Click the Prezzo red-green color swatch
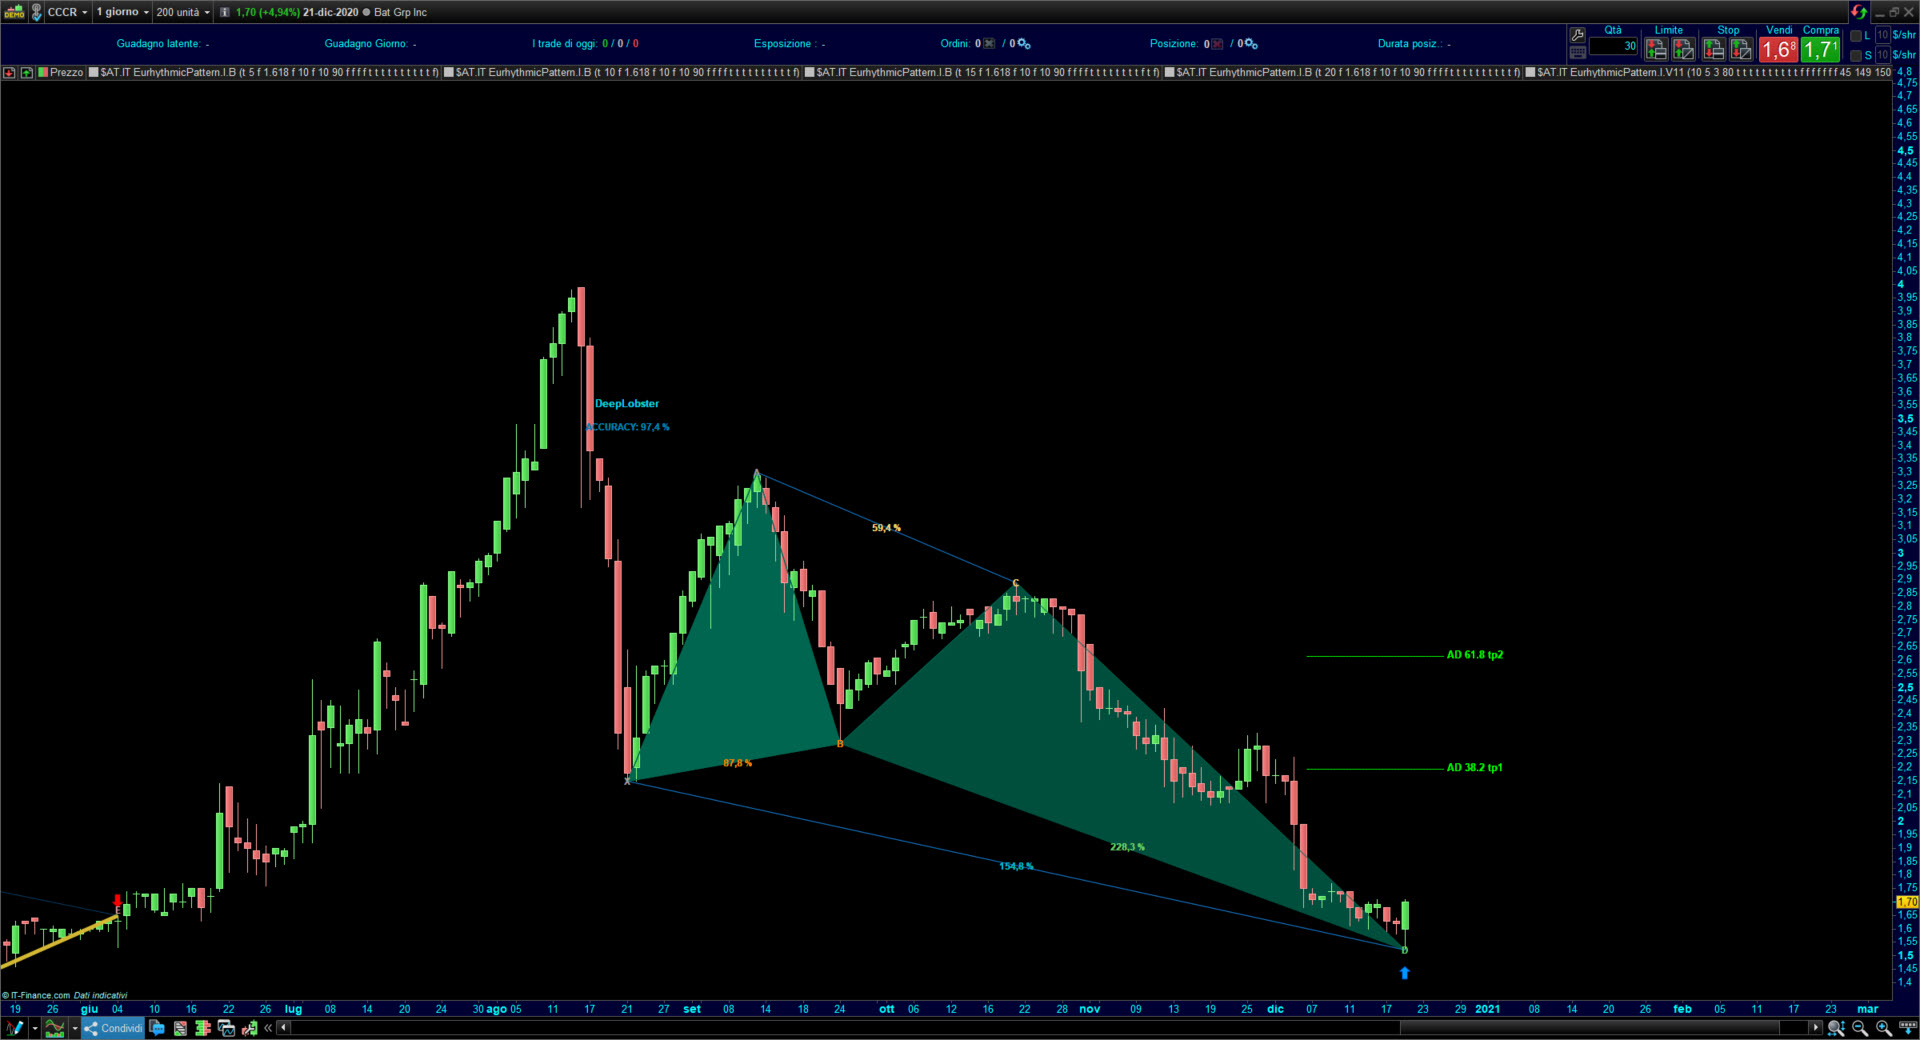Image resolution: width=1920 pixels, height=1040 pixels. tap(43, 72)
